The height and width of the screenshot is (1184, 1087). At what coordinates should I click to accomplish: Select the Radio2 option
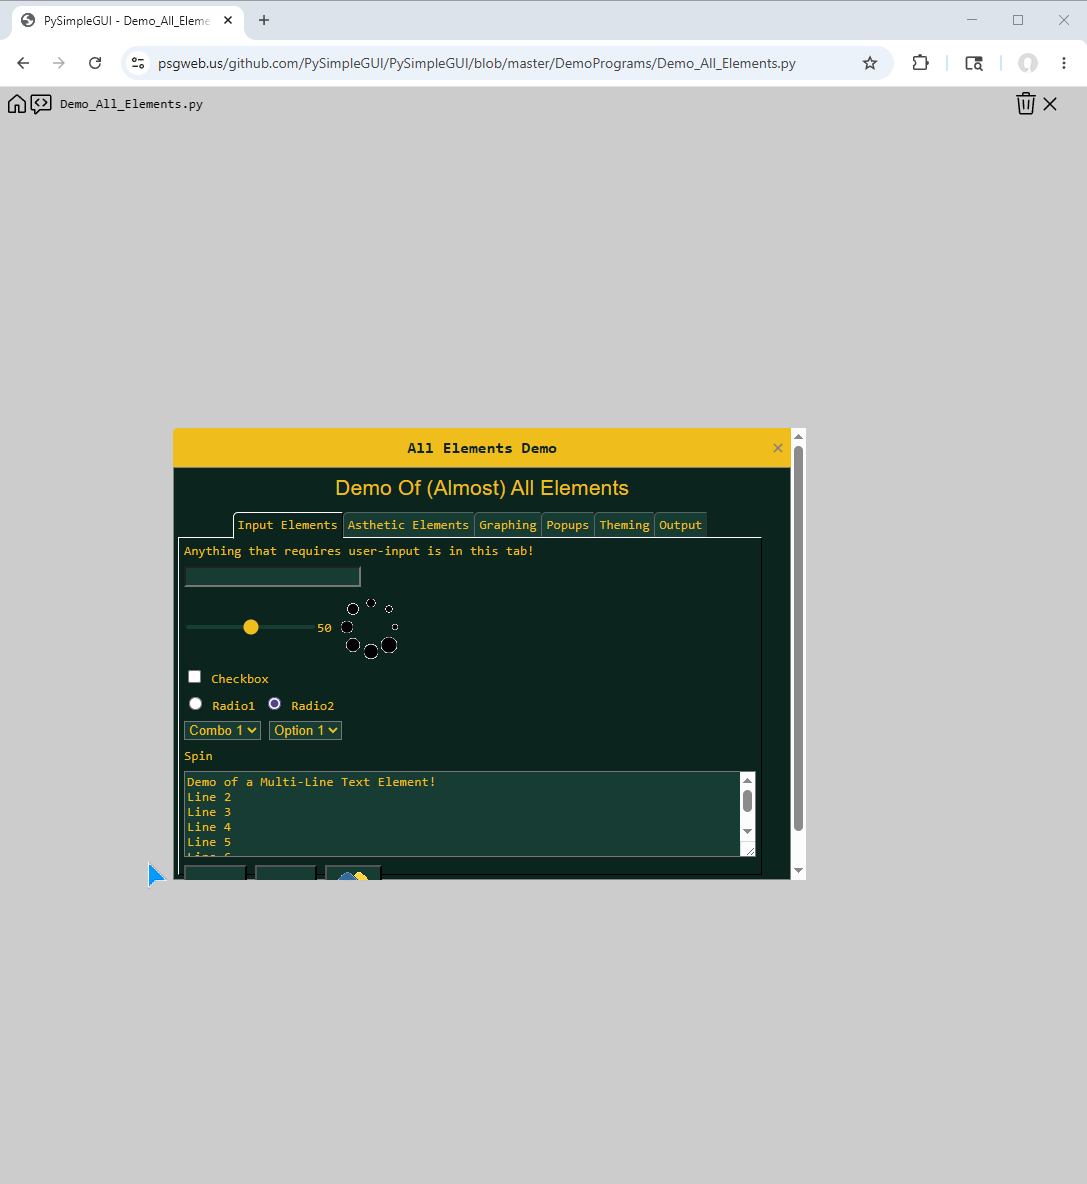(275, 704)
